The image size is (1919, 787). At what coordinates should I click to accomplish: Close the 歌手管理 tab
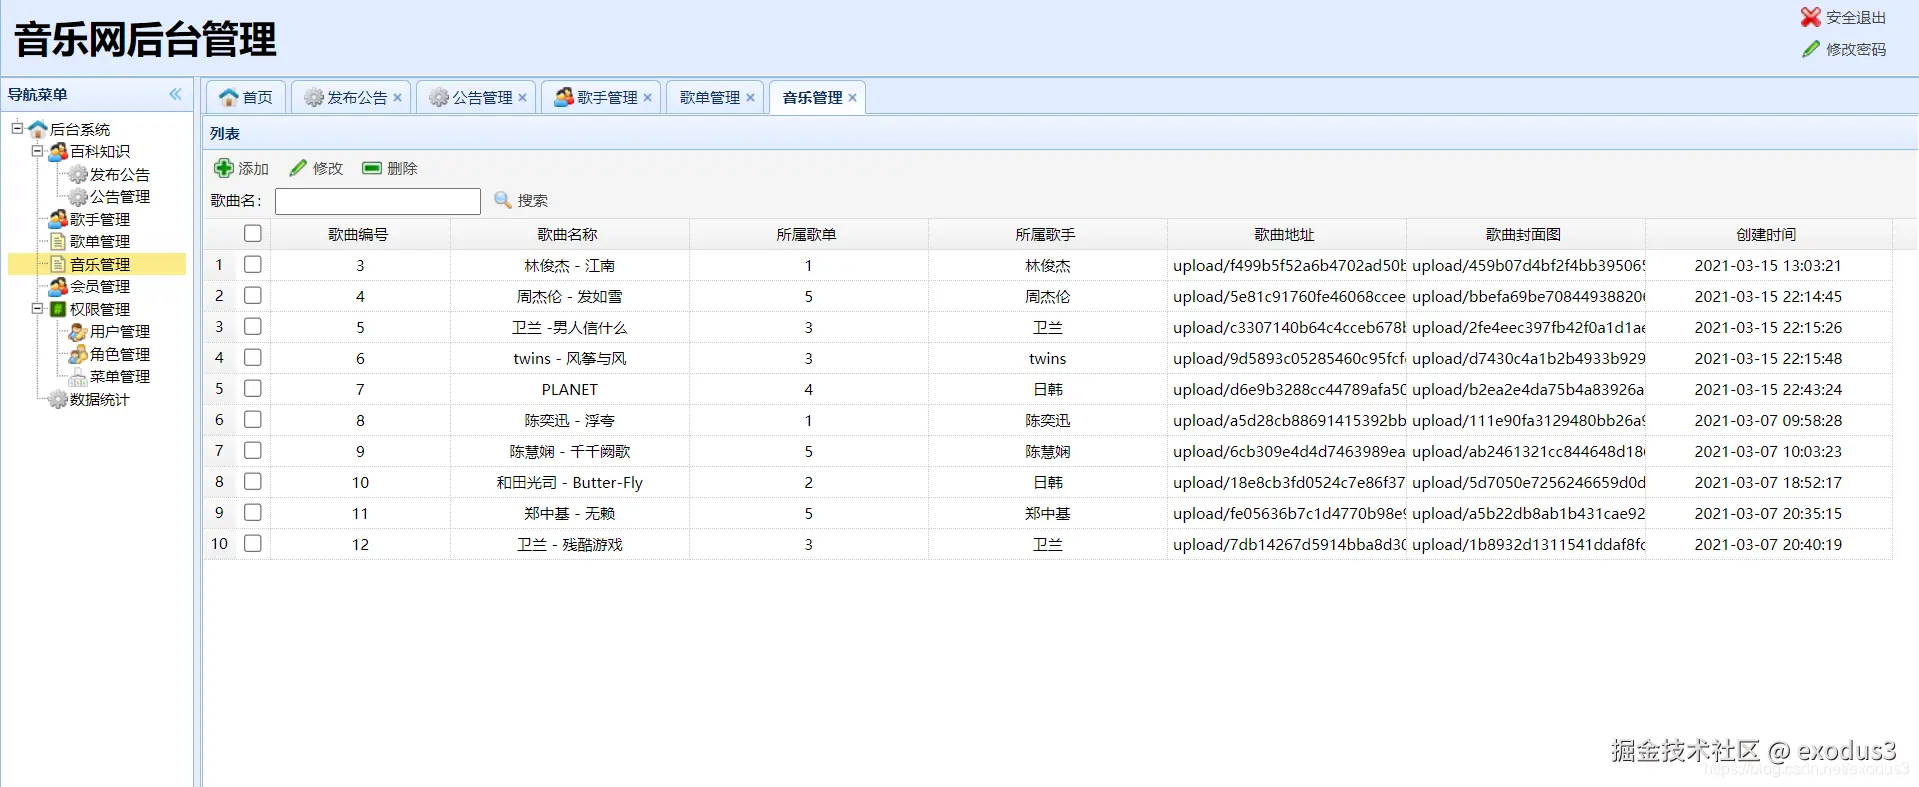[x=647, y=98]
